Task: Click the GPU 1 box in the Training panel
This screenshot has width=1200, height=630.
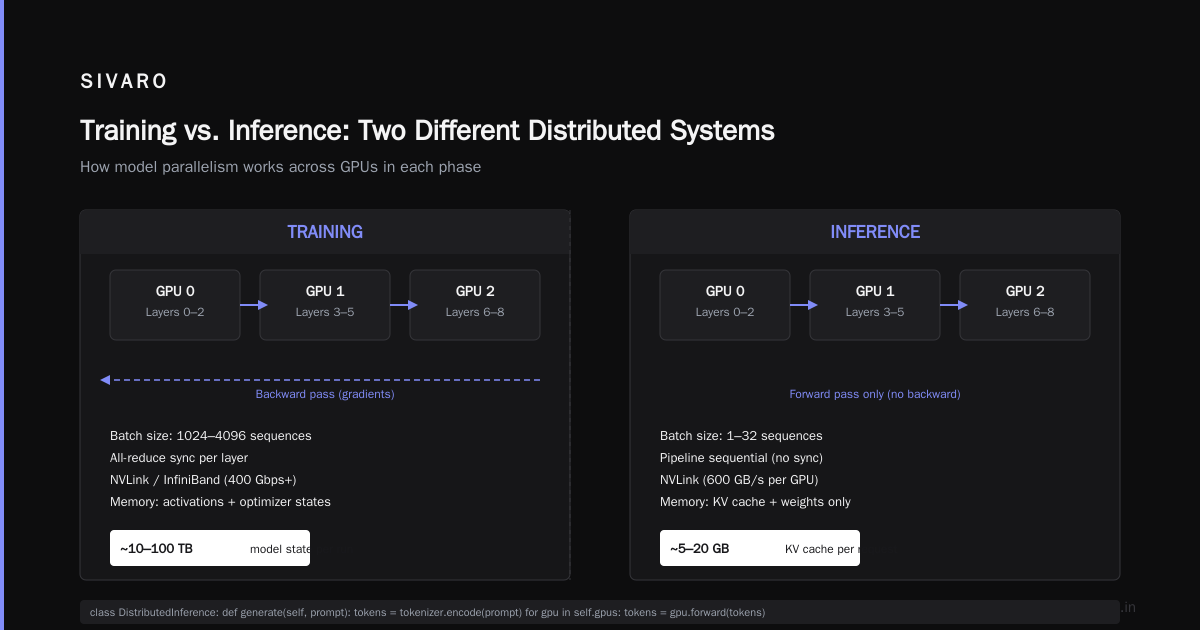Action: tap(325, 305)
